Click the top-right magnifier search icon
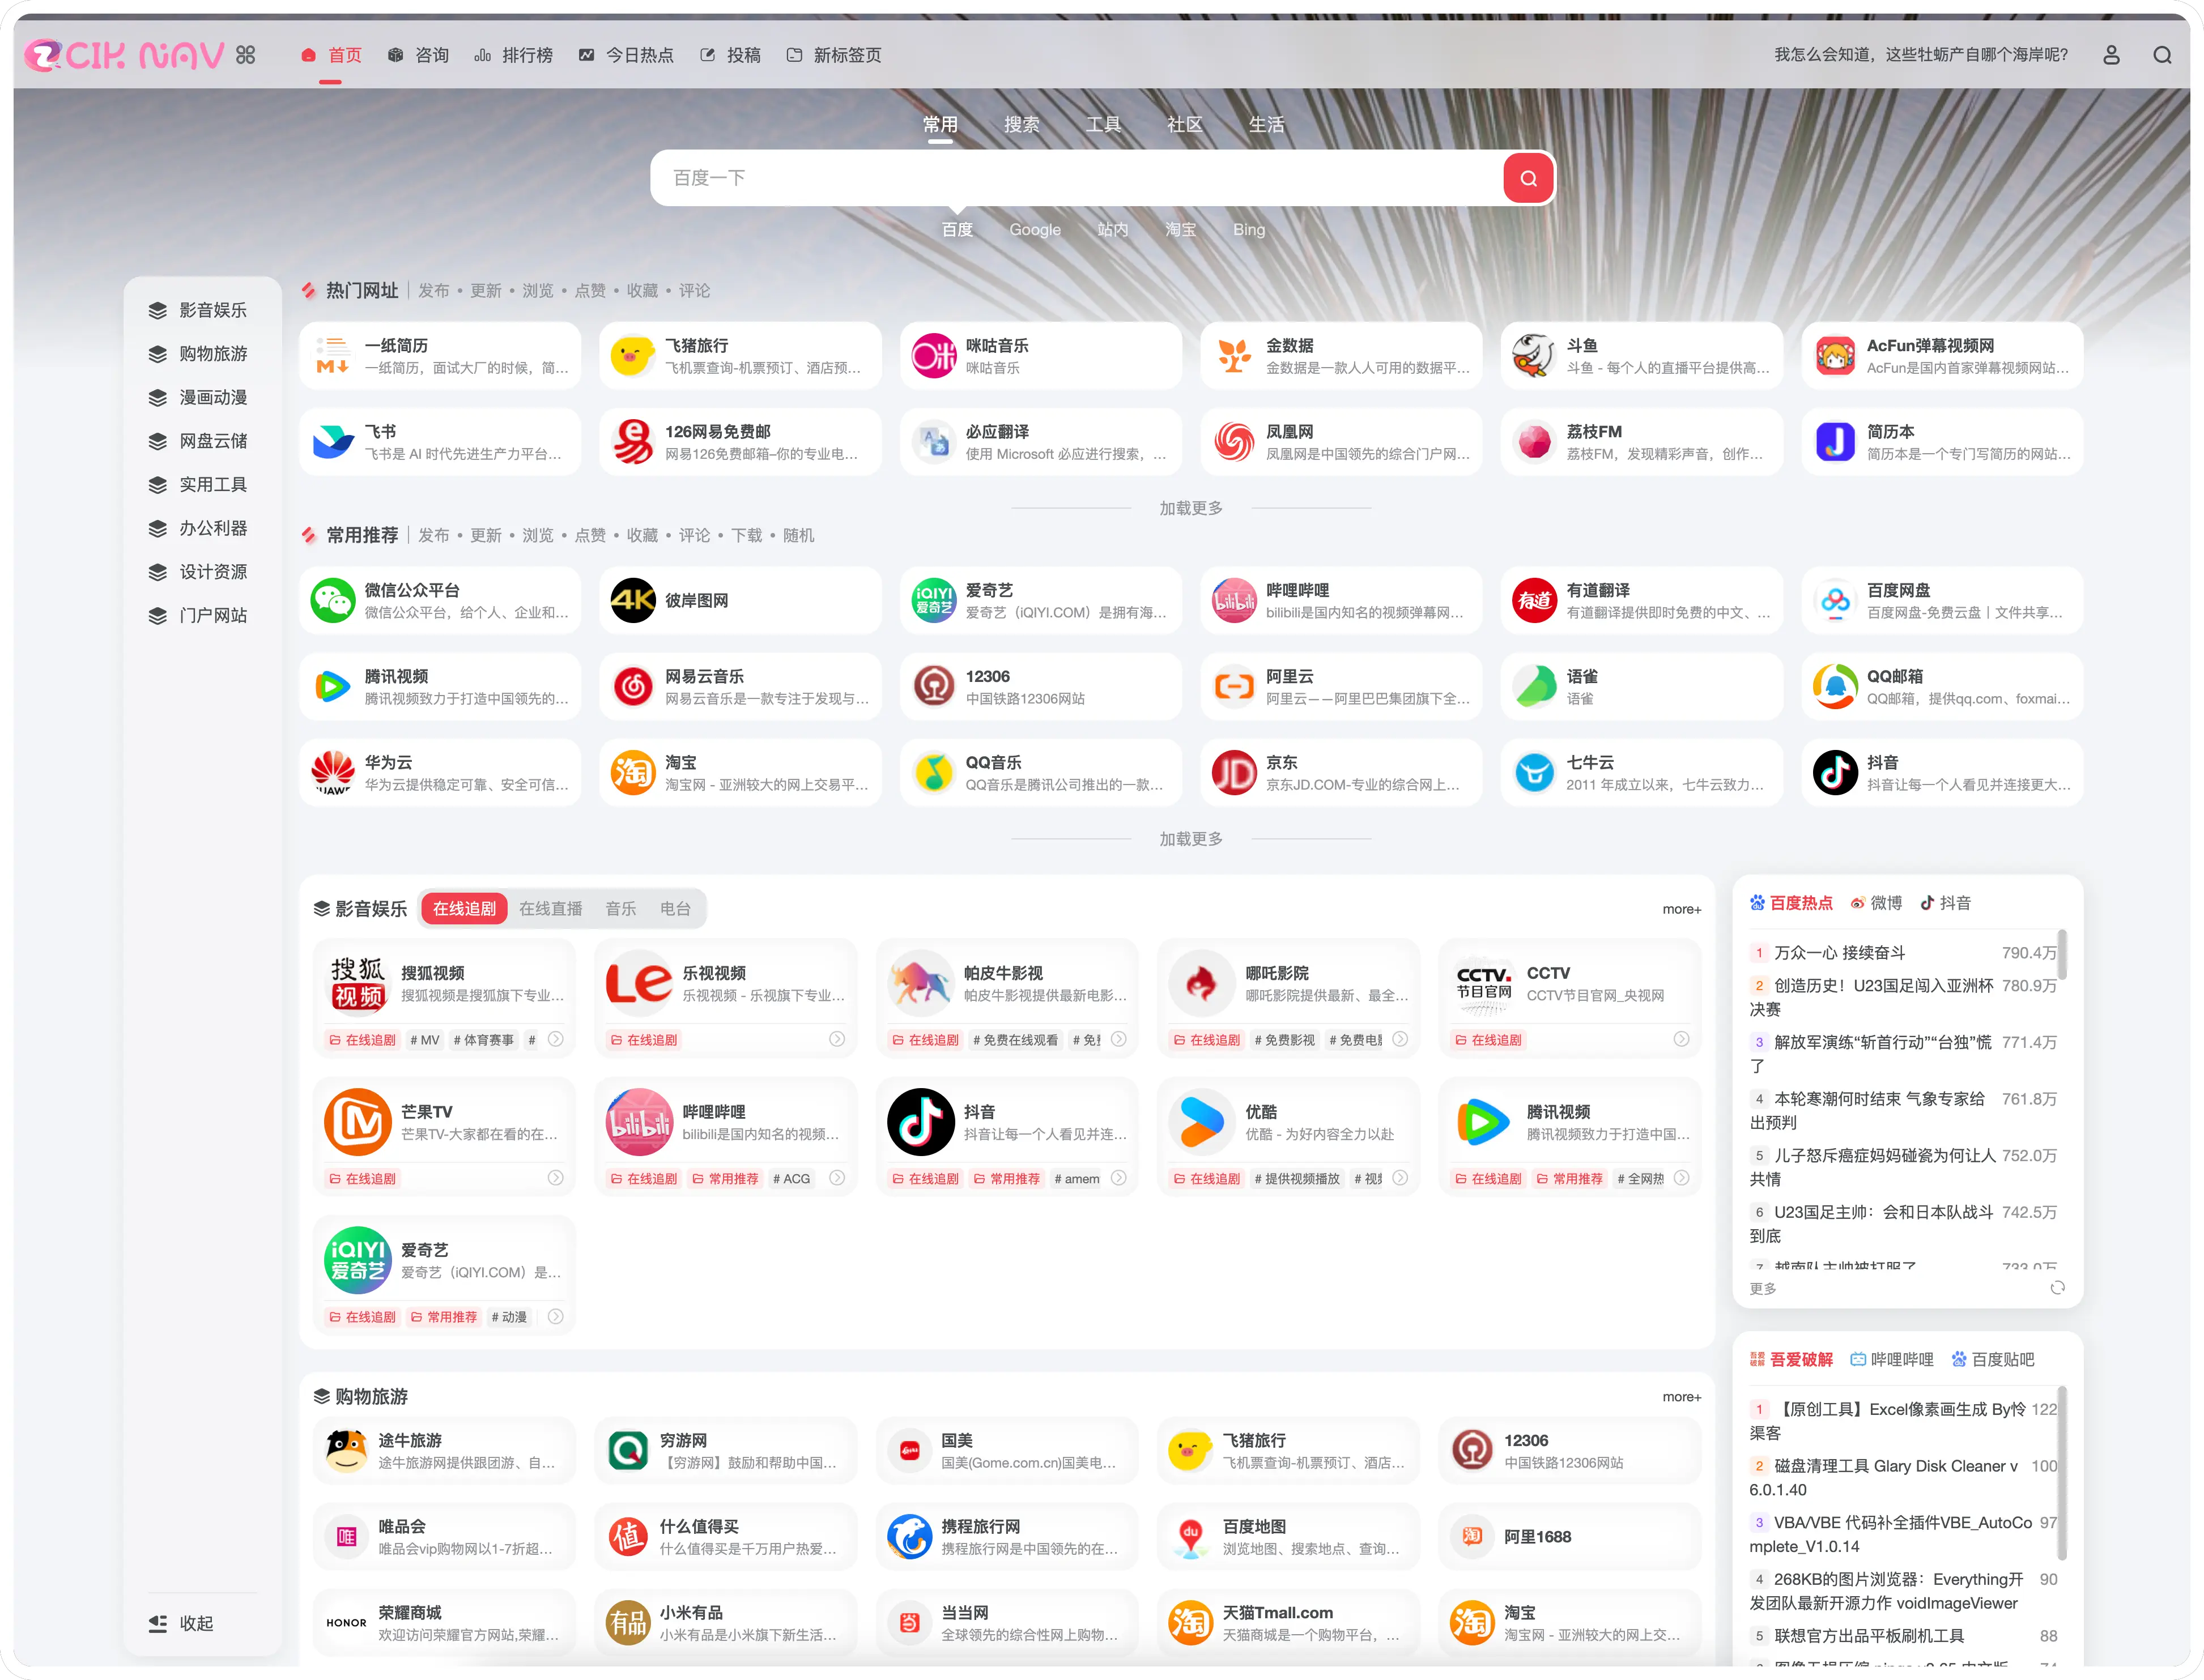Image resolution: width=2204 pixels, height=1680 pixels. [x=2162, y=55]
